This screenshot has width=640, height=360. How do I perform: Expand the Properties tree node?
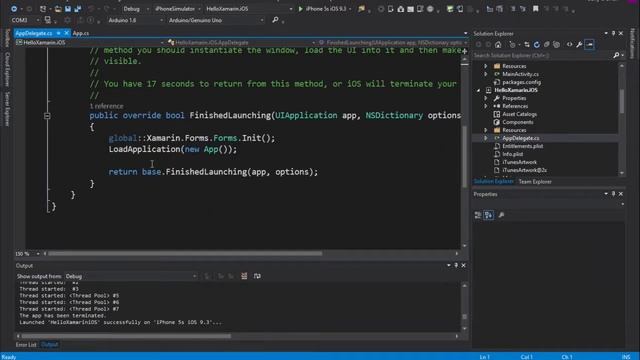click(x=486, y=98)
